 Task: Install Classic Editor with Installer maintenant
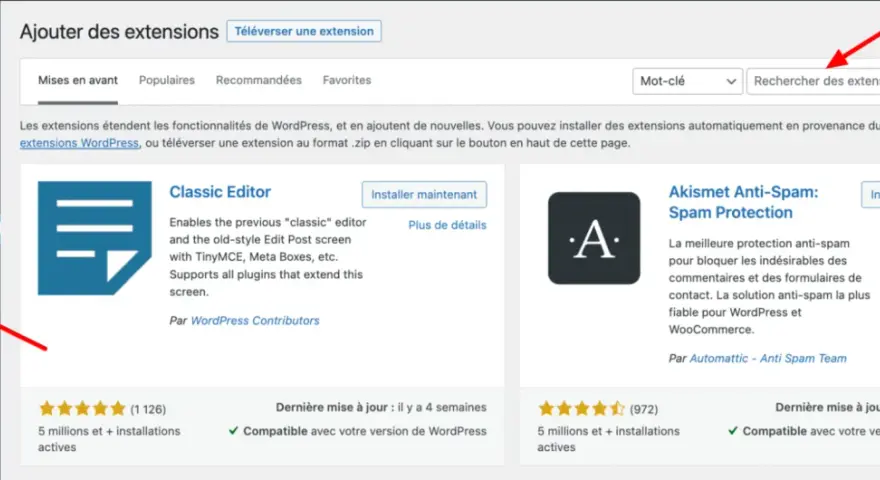(424, 195)
